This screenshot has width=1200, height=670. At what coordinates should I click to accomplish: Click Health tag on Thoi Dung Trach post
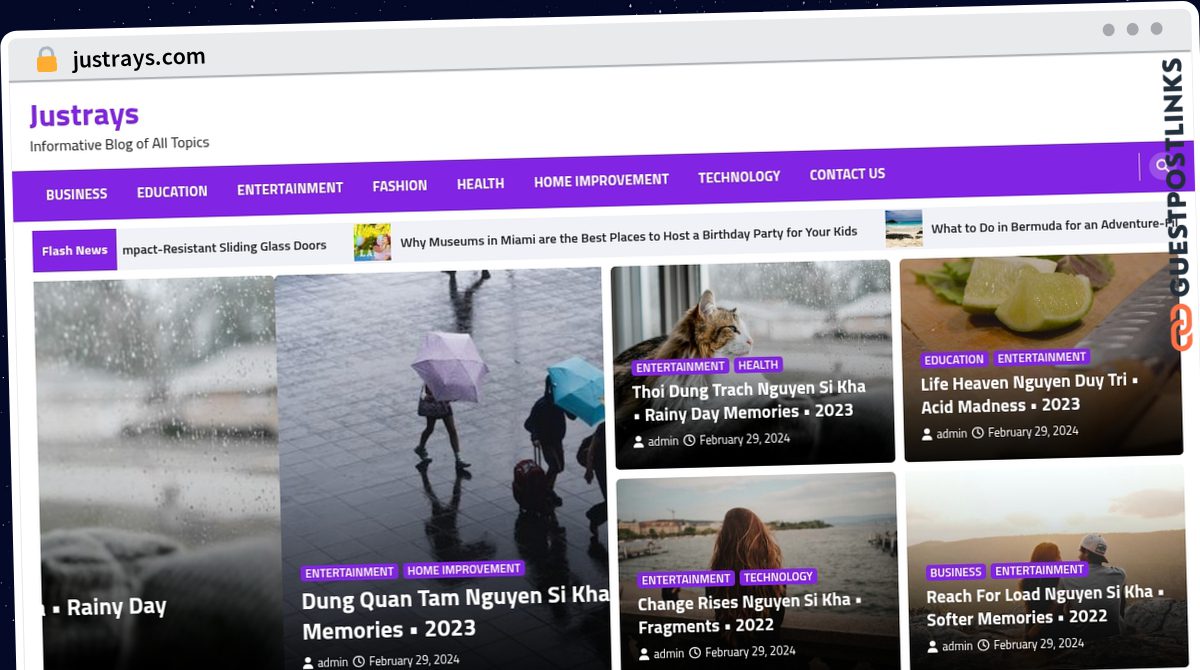coord(758,365)
